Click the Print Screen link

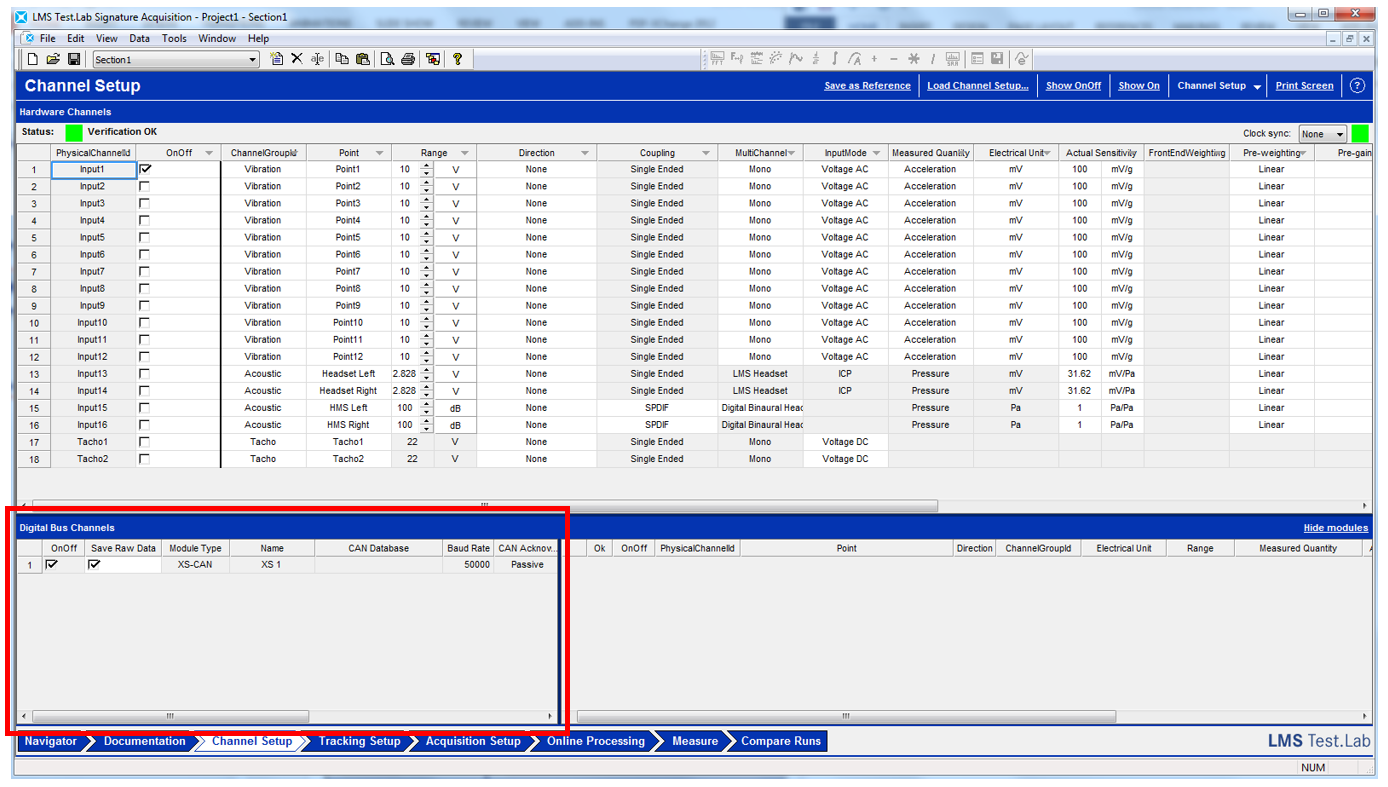1304,86
